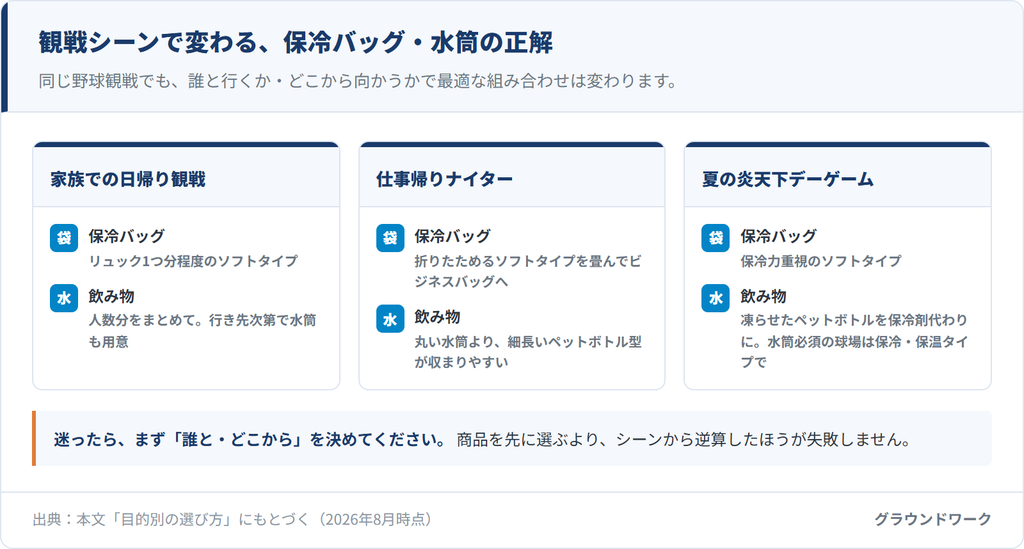Click text リュック1つ分程度のソフトタイプ

coord(193,260)
